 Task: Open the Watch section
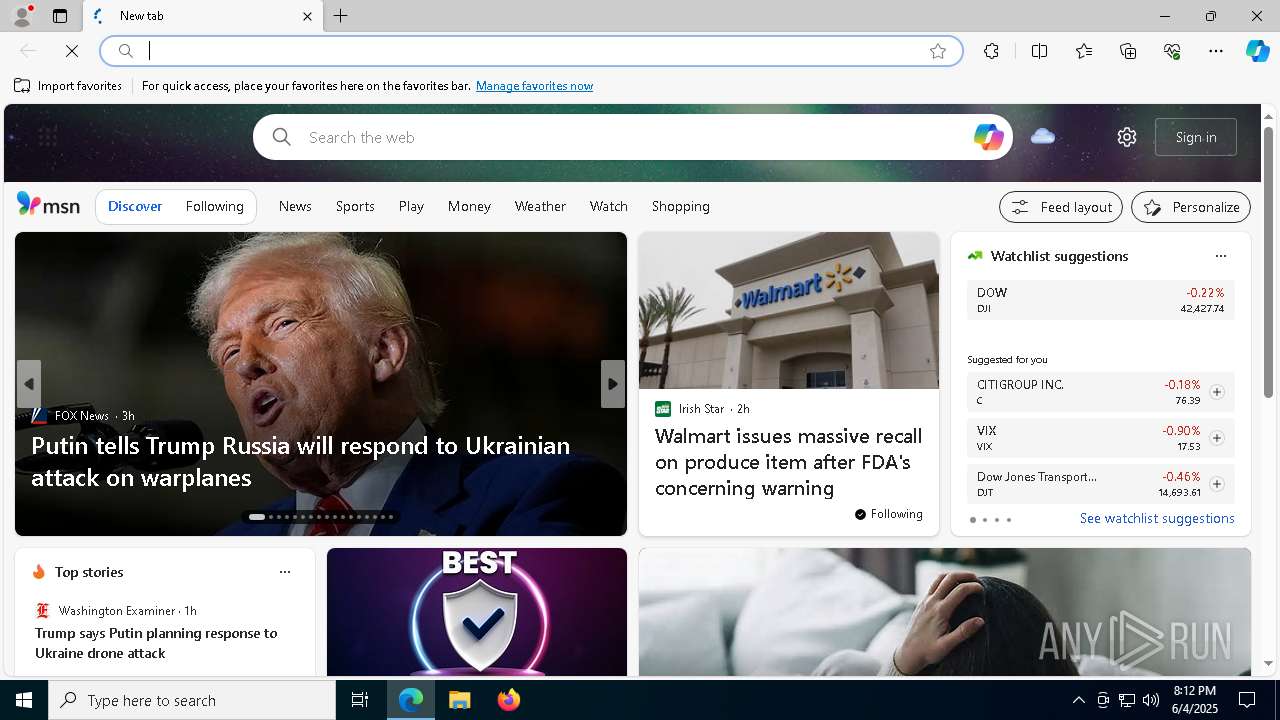[x=608, y=206]
